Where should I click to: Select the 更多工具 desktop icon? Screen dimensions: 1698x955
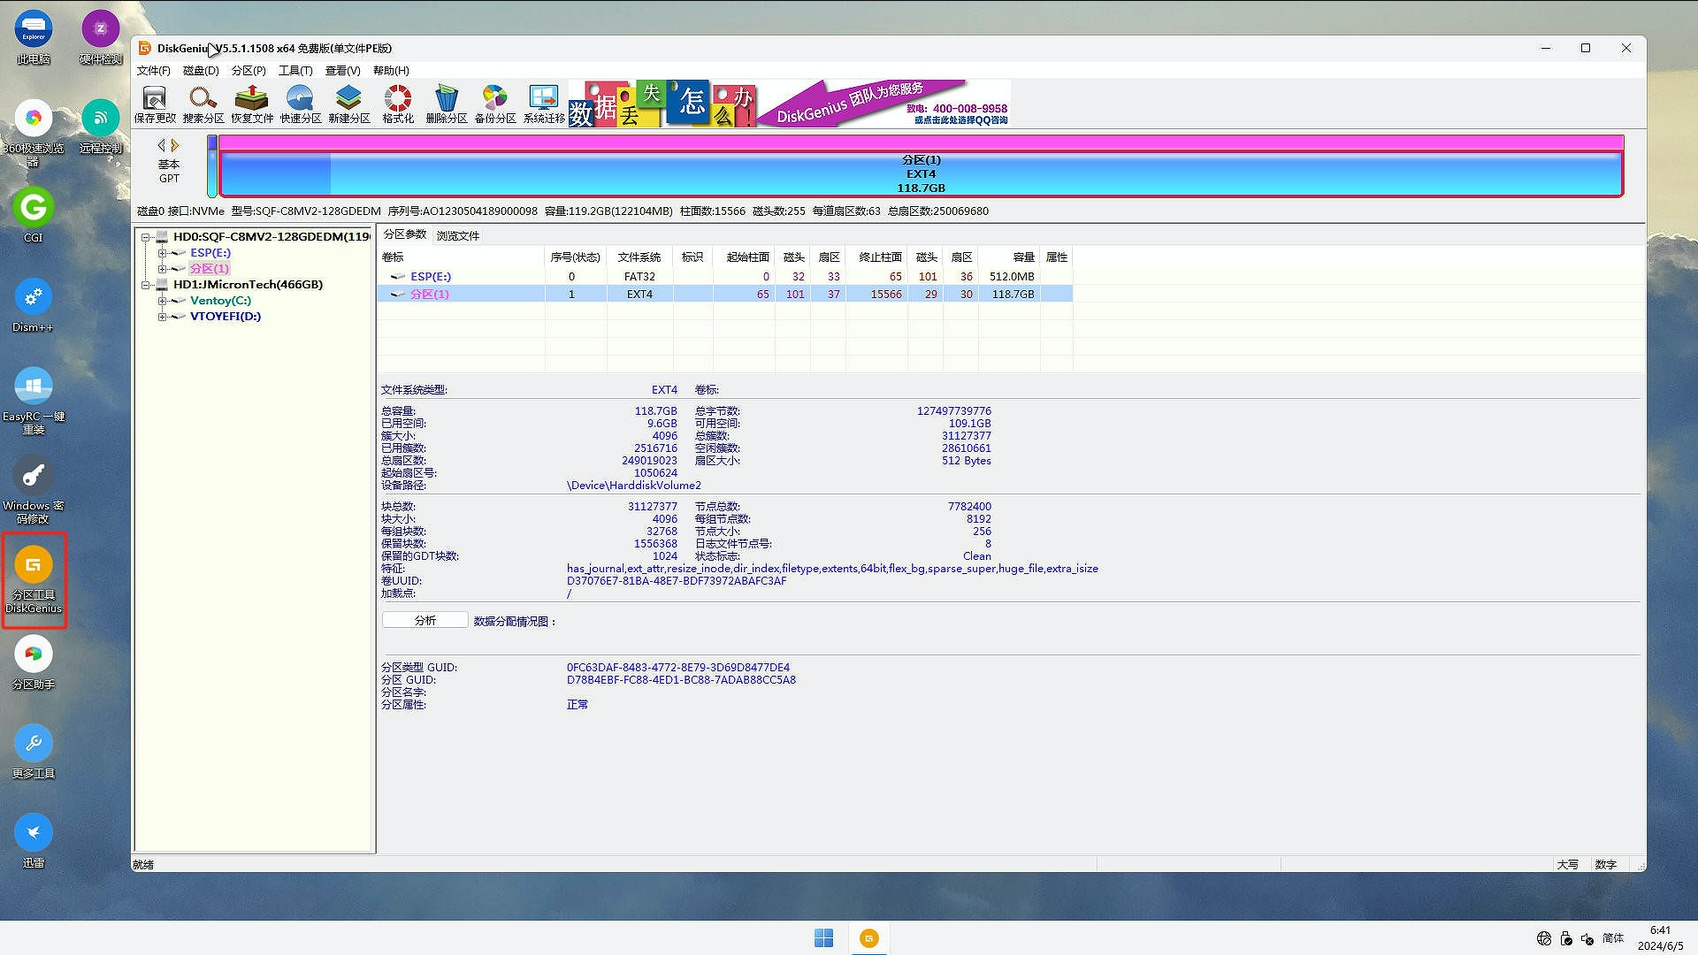(33, 752)
